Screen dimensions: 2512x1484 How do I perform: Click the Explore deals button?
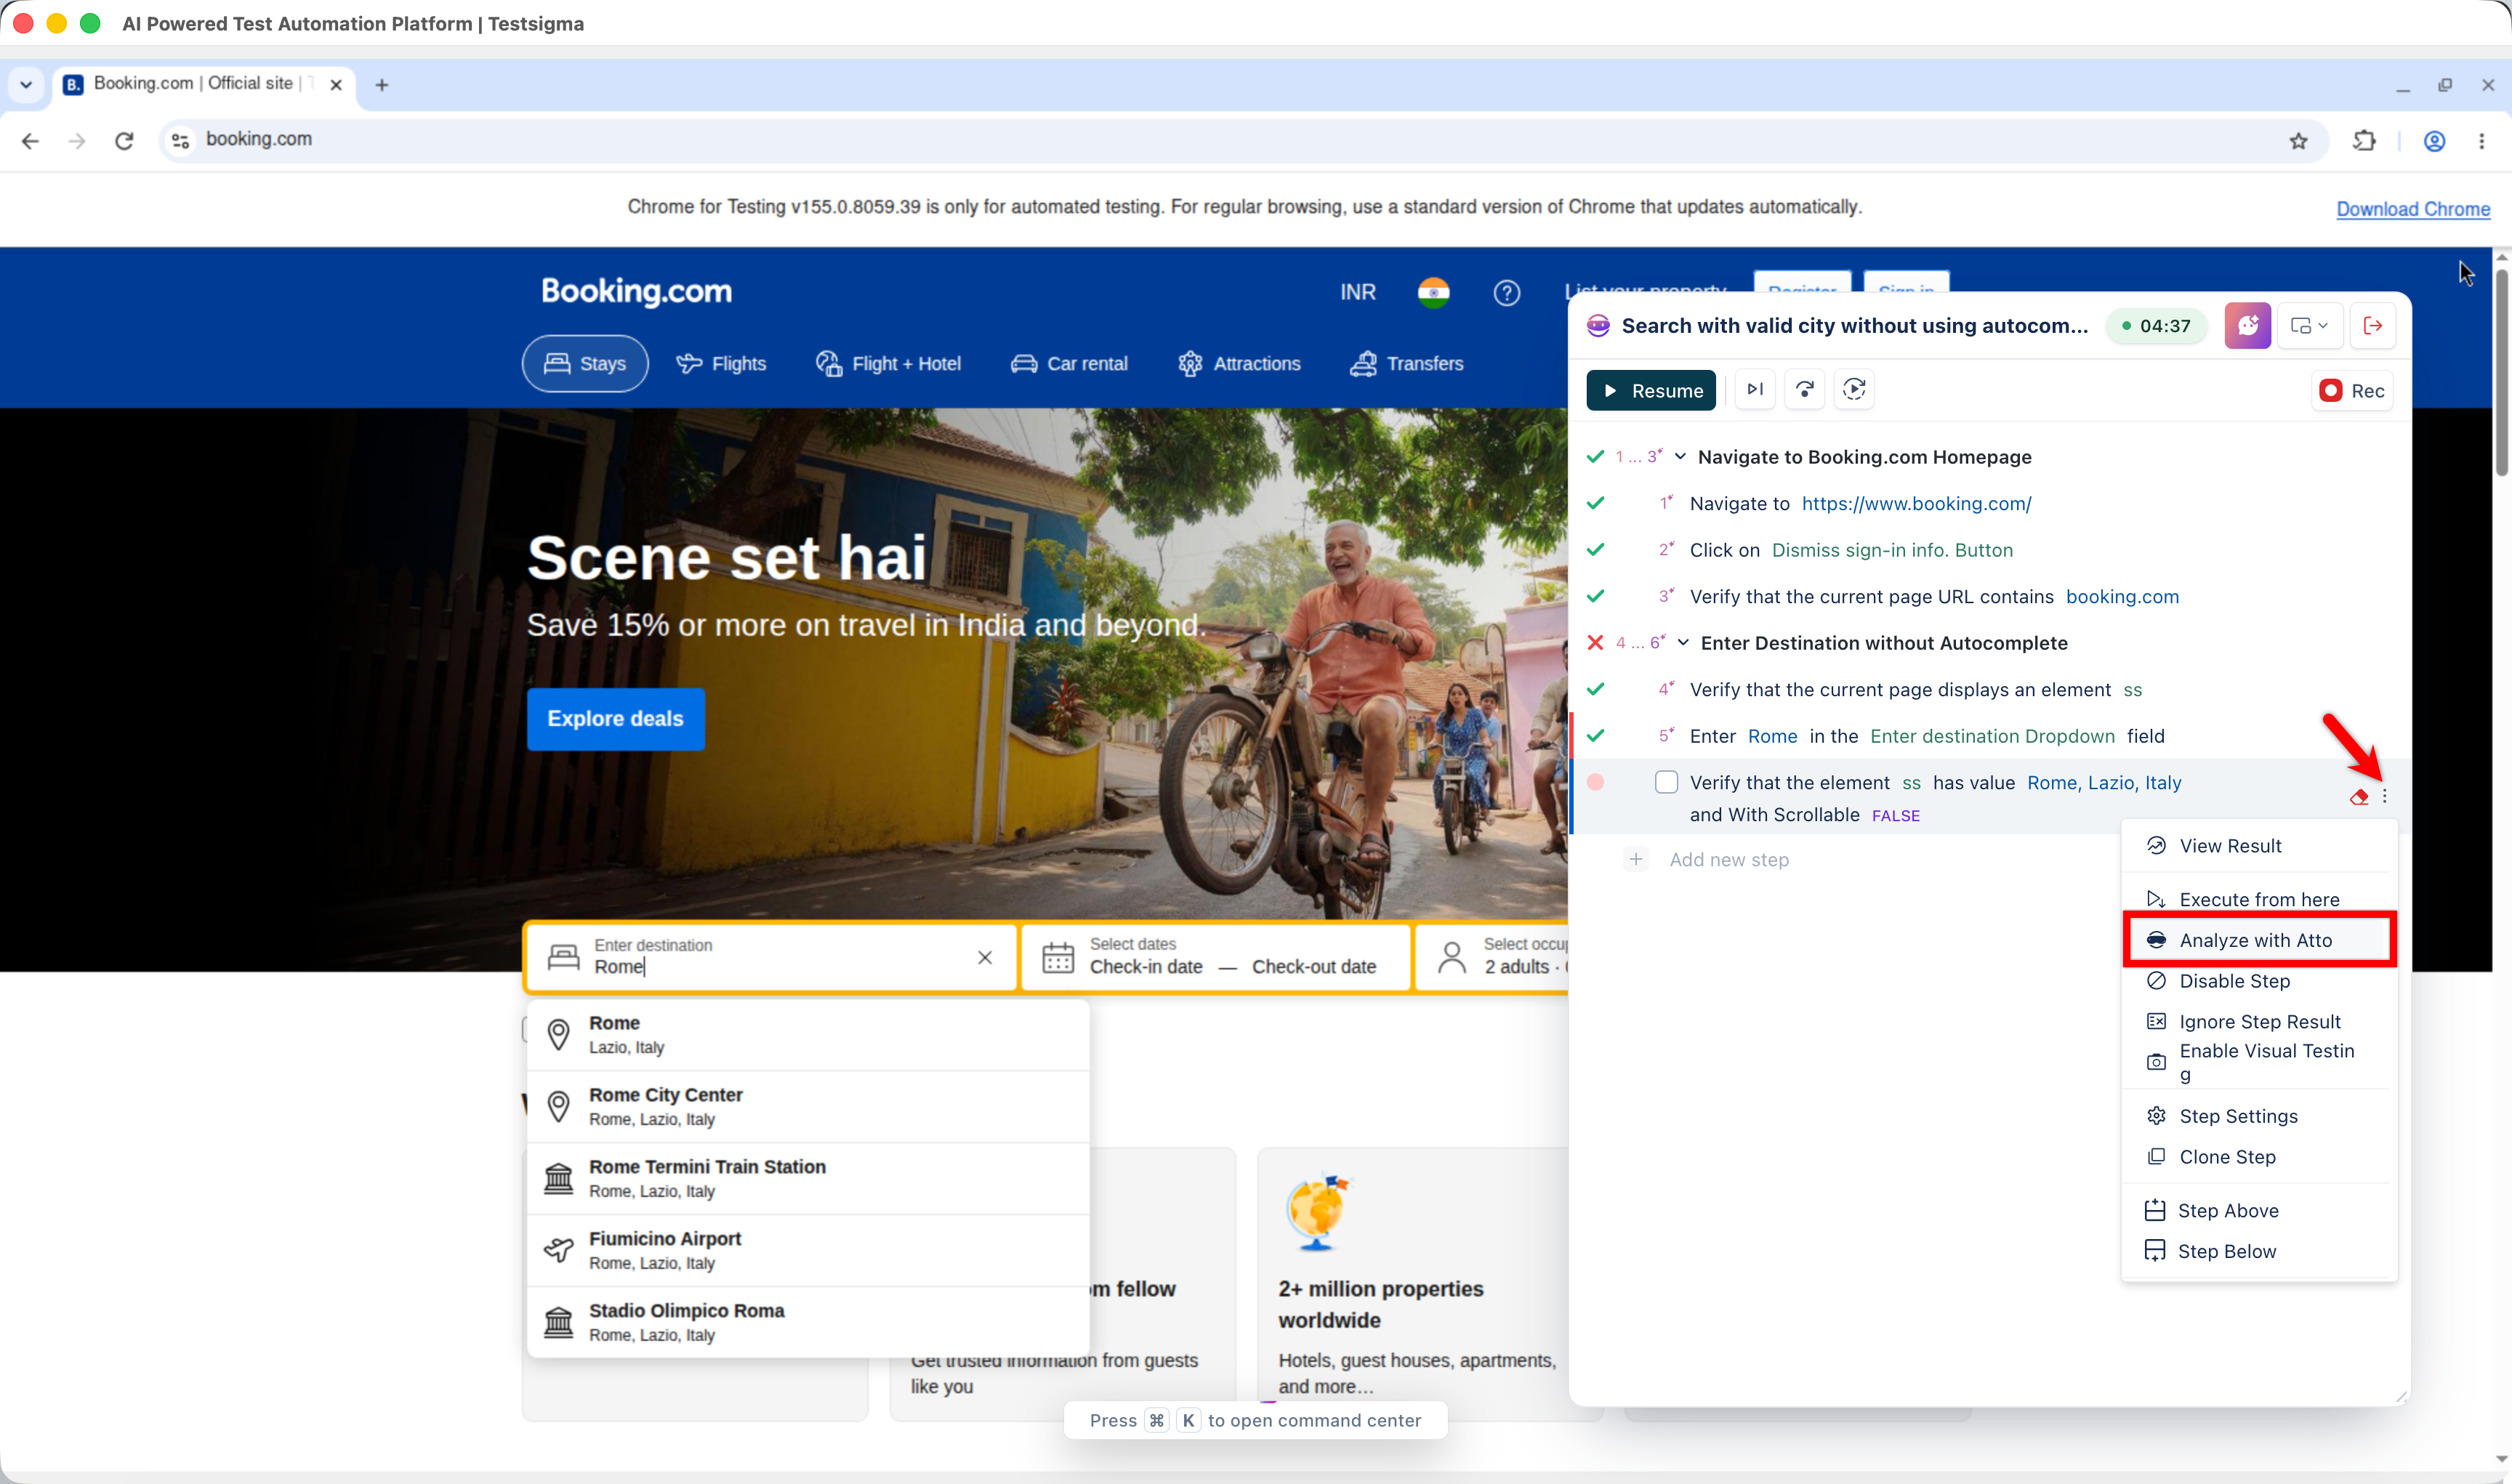click(x=615, y=719)
